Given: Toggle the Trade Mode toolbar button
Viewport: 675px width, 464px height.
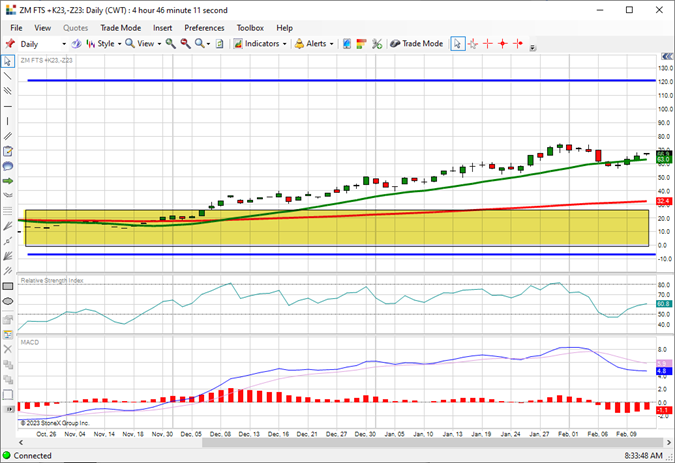Looking at the screenshot, I should click(417, 43).
